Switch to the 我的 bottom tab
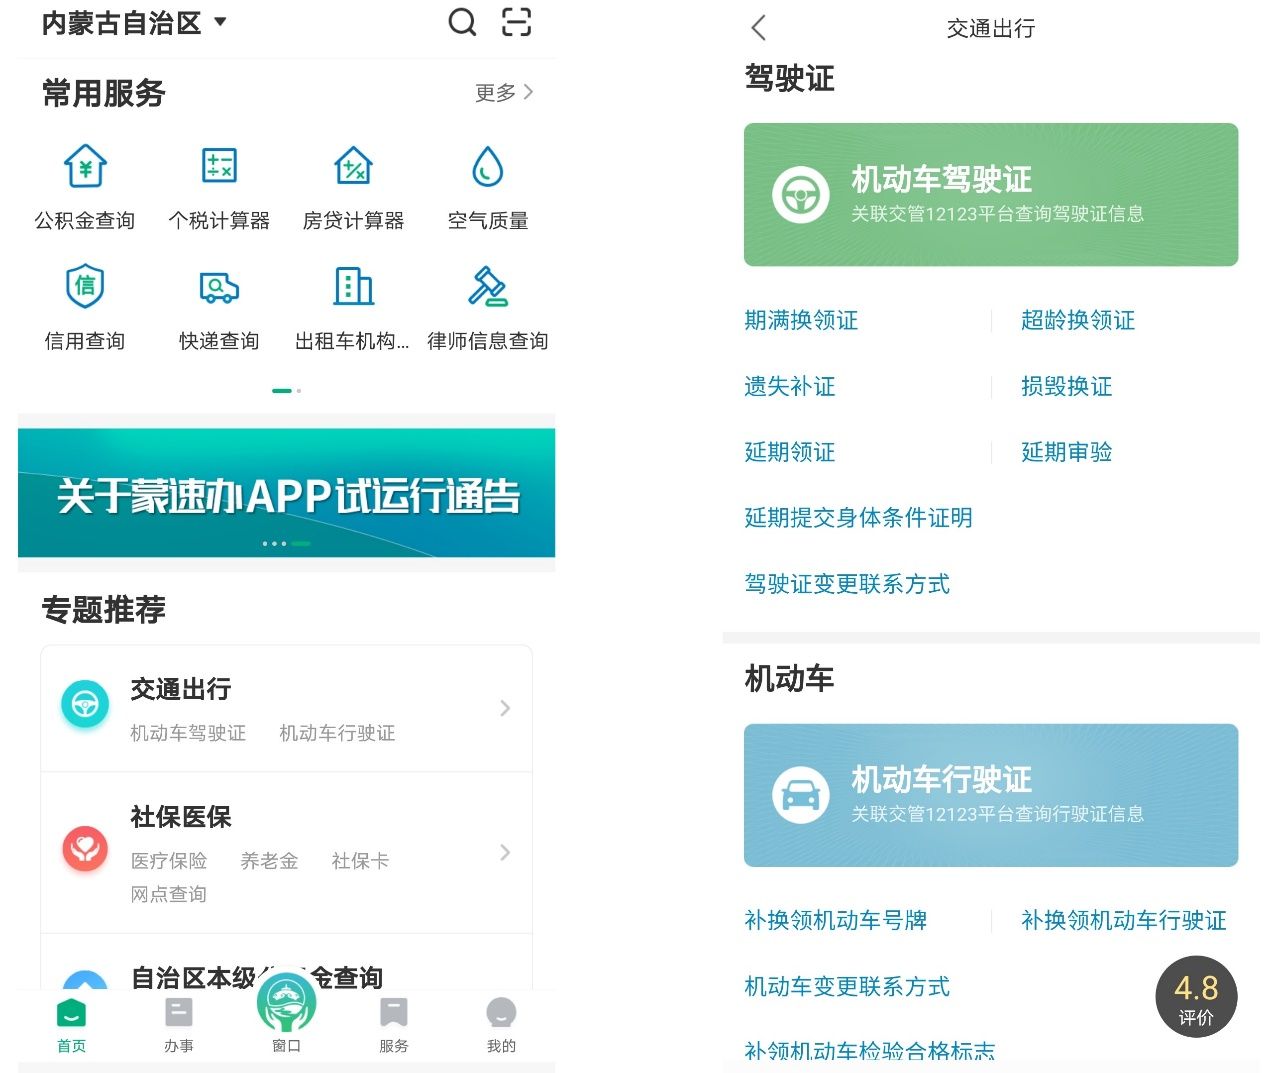This screenshot has width=1268, height=1073. point(501,1024)
